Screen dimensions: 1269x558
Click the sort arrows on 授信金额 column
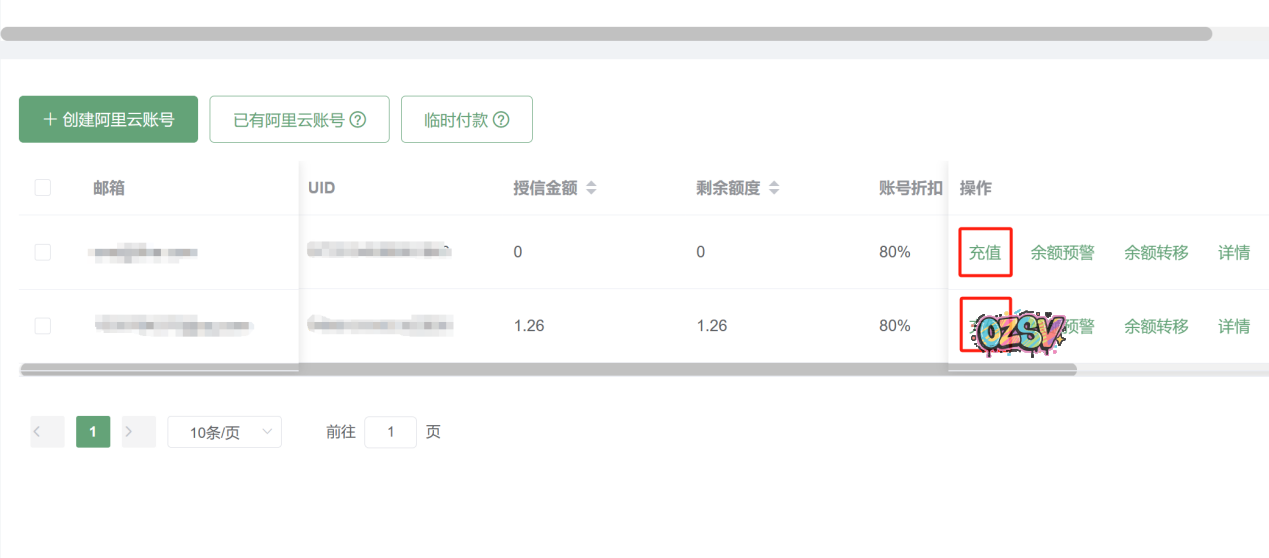coord(591,188)
